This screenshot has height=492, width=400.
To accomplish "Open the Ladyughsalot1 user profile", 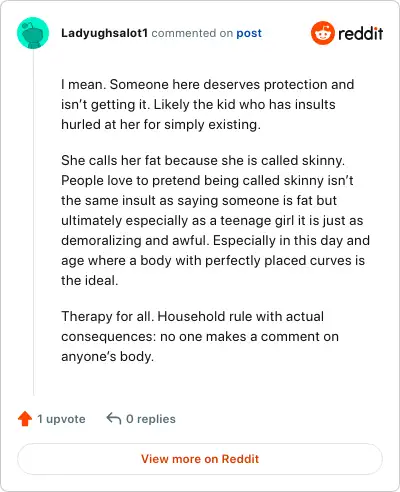I will pyautogui.click(x=104, y=33).
